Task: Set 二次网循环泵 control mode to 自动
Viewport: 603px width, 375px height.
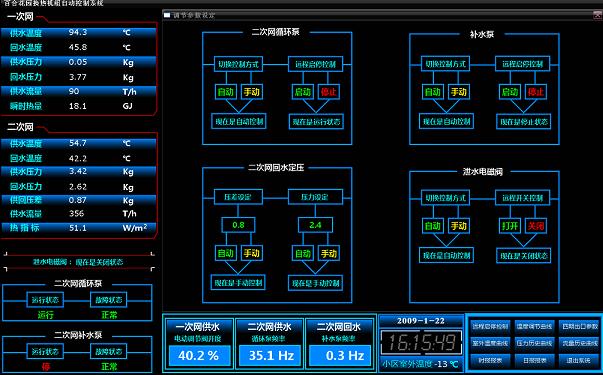Action: pyautogui.click(x=225, y=92)
